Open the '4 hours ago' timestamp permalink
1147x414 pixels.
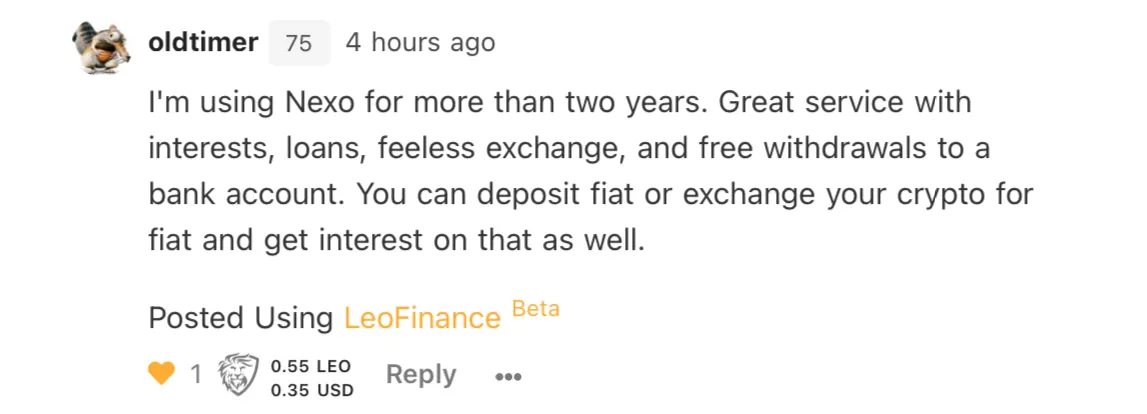click(x=420, y=42)
